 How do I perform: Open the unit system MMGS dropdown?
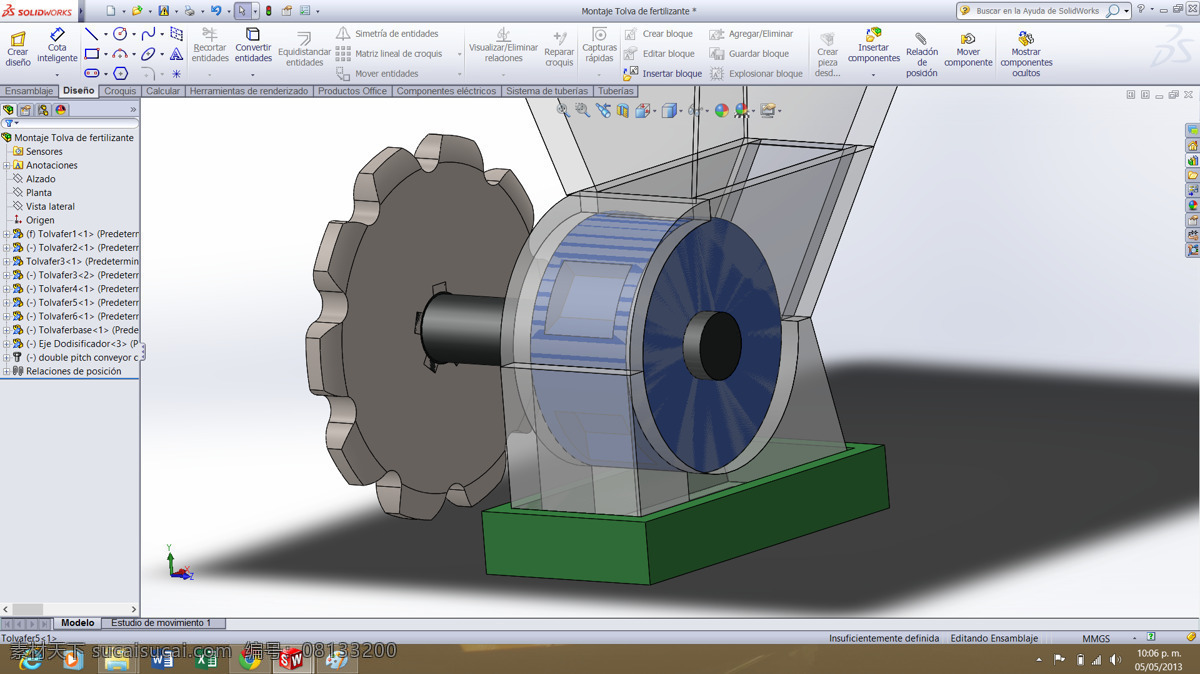1135,638
